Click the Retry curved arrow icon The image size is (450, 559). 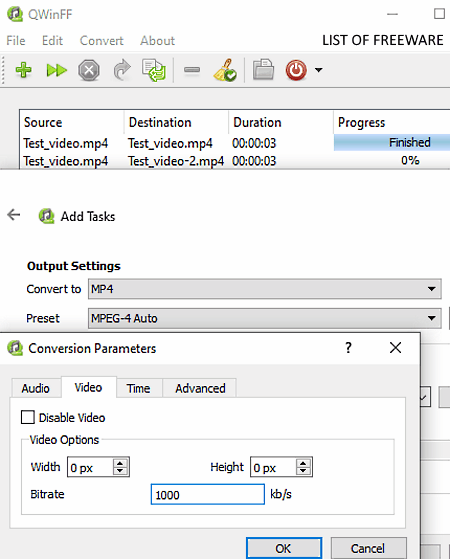[x=122, y=70]
